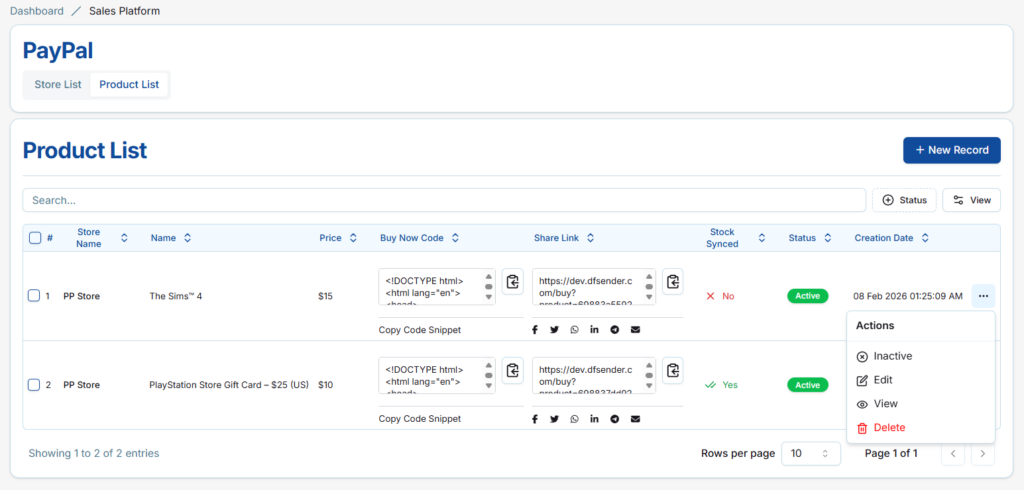Open the three-dot actions menu for row 1
The height and width of the screenshot is (490, 1024).
(983, 296)
